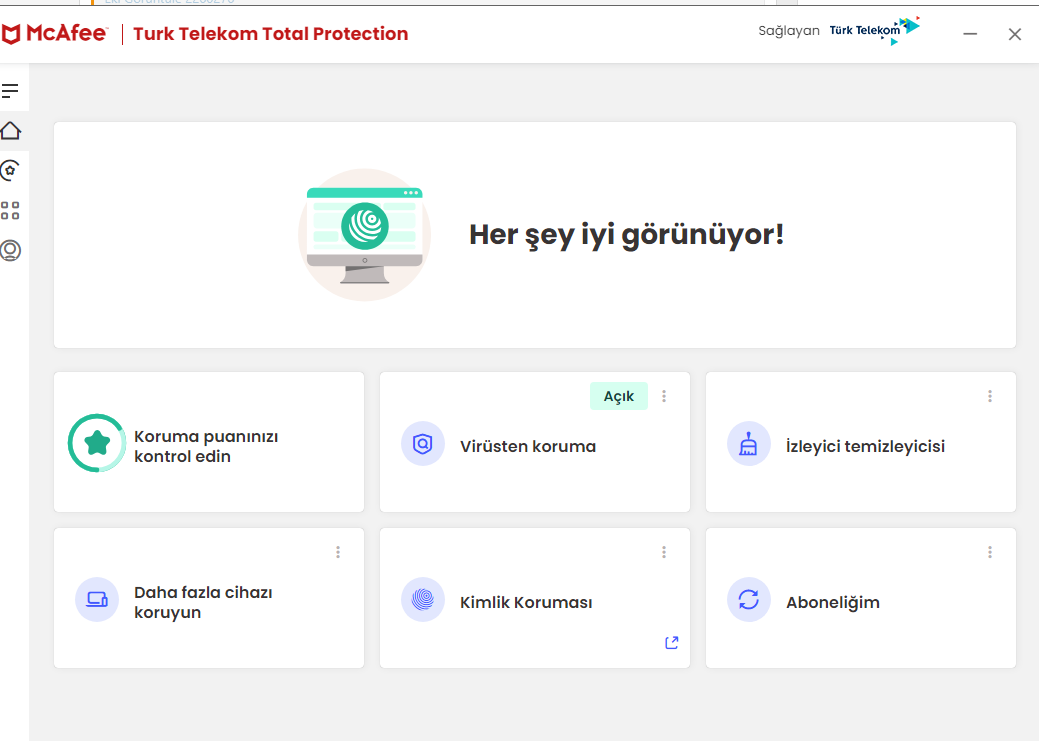Click the Her şey iyi görünüyor! heading
1039x741 pixels.
[x=626, y=235]
